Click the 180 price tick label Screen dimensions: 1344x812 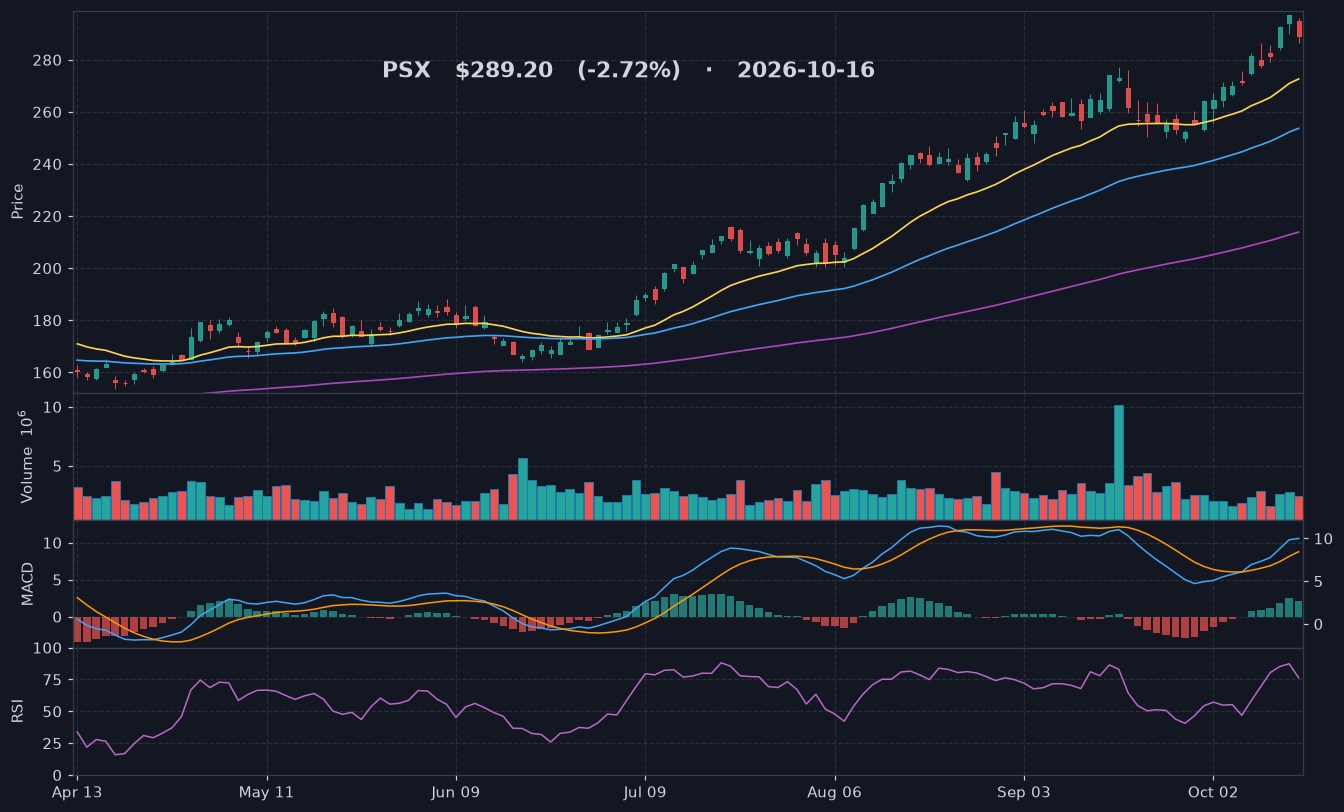point(49,321)
